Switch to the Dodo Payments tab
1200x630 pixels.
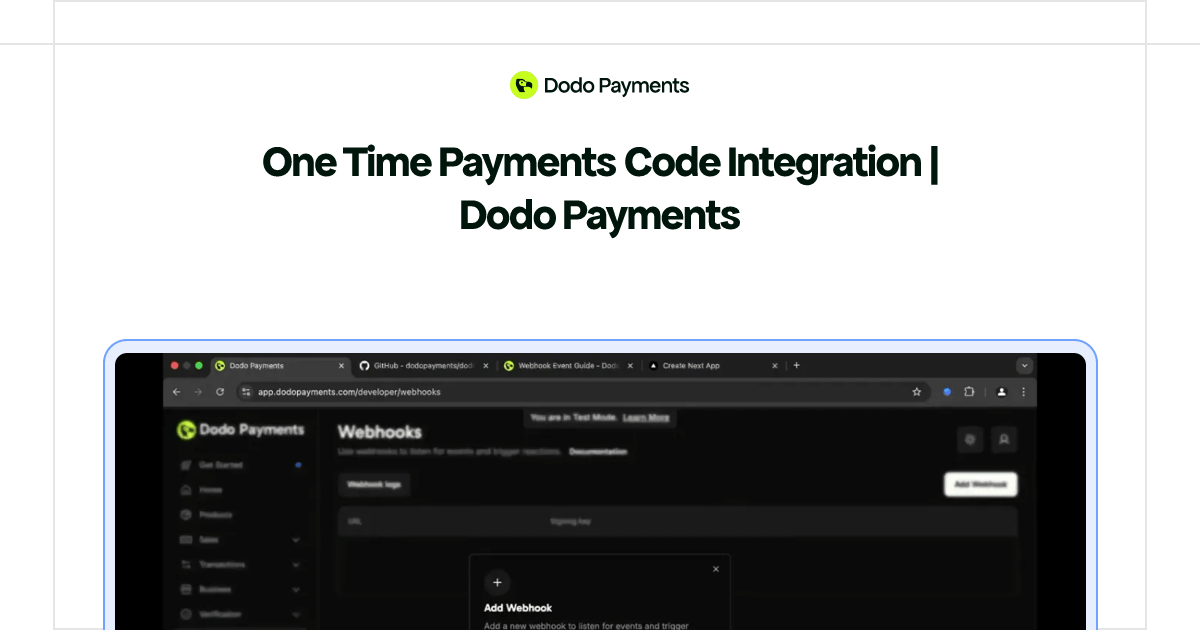pyautogui.click(x=280, y=366)
